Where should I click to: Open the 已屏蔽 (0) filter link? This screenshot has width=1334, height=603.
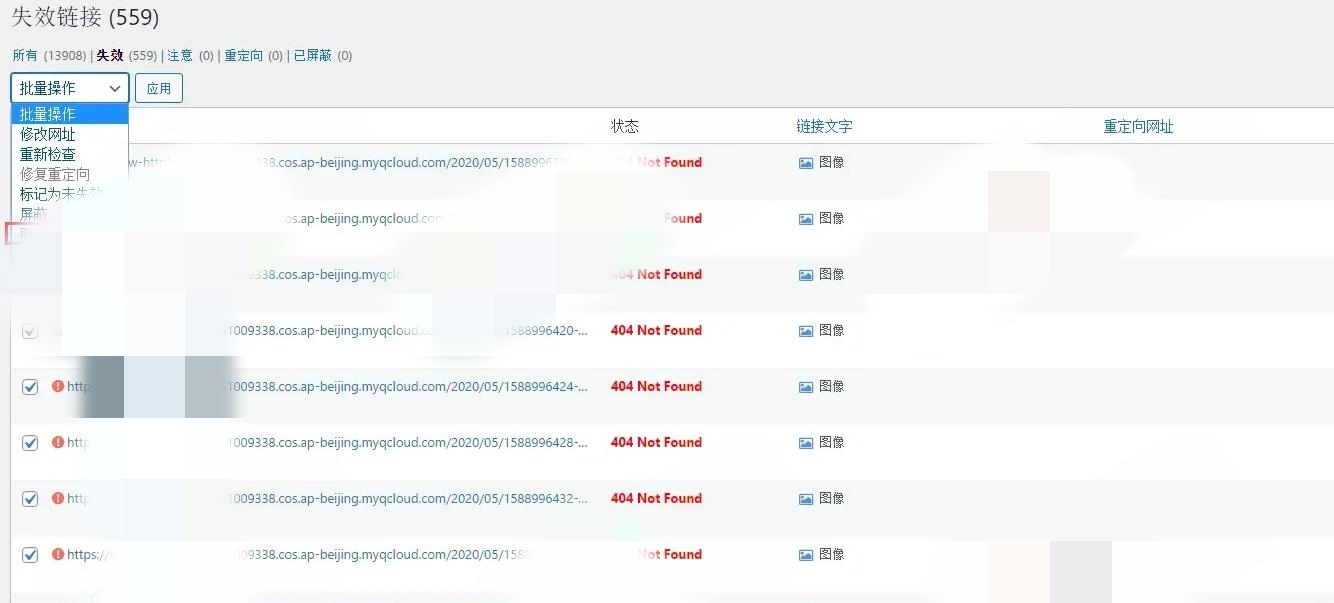[312, 56]
